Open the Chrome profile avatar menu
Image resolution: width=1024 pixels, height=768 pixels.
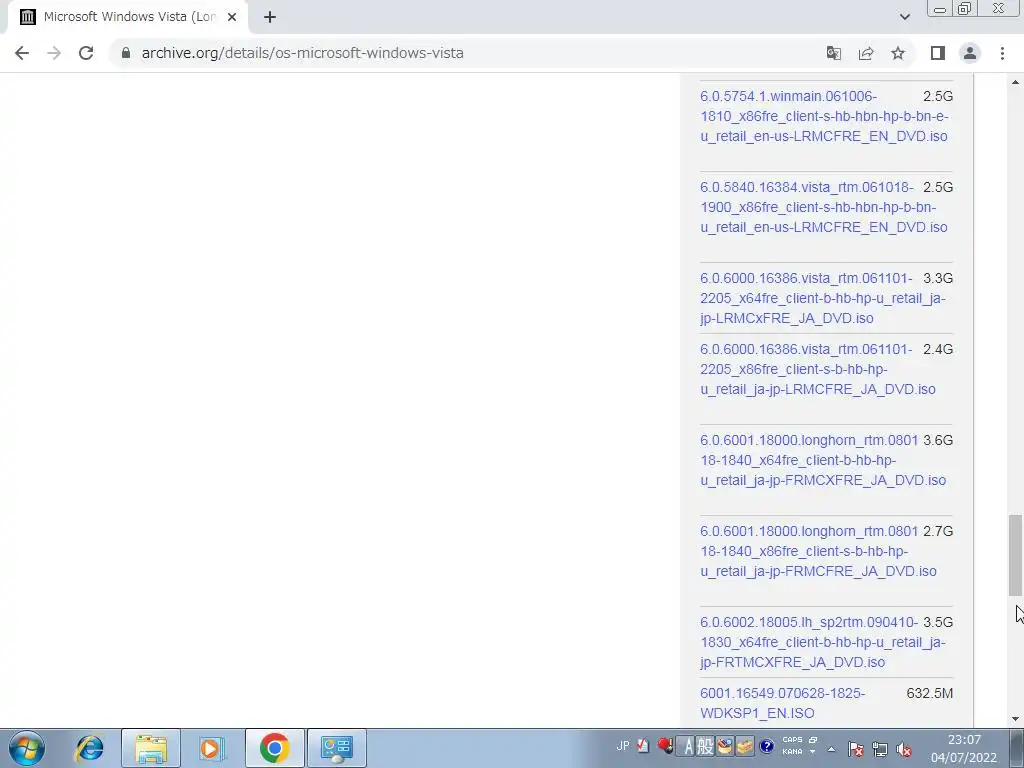click(x=970, y=53)
